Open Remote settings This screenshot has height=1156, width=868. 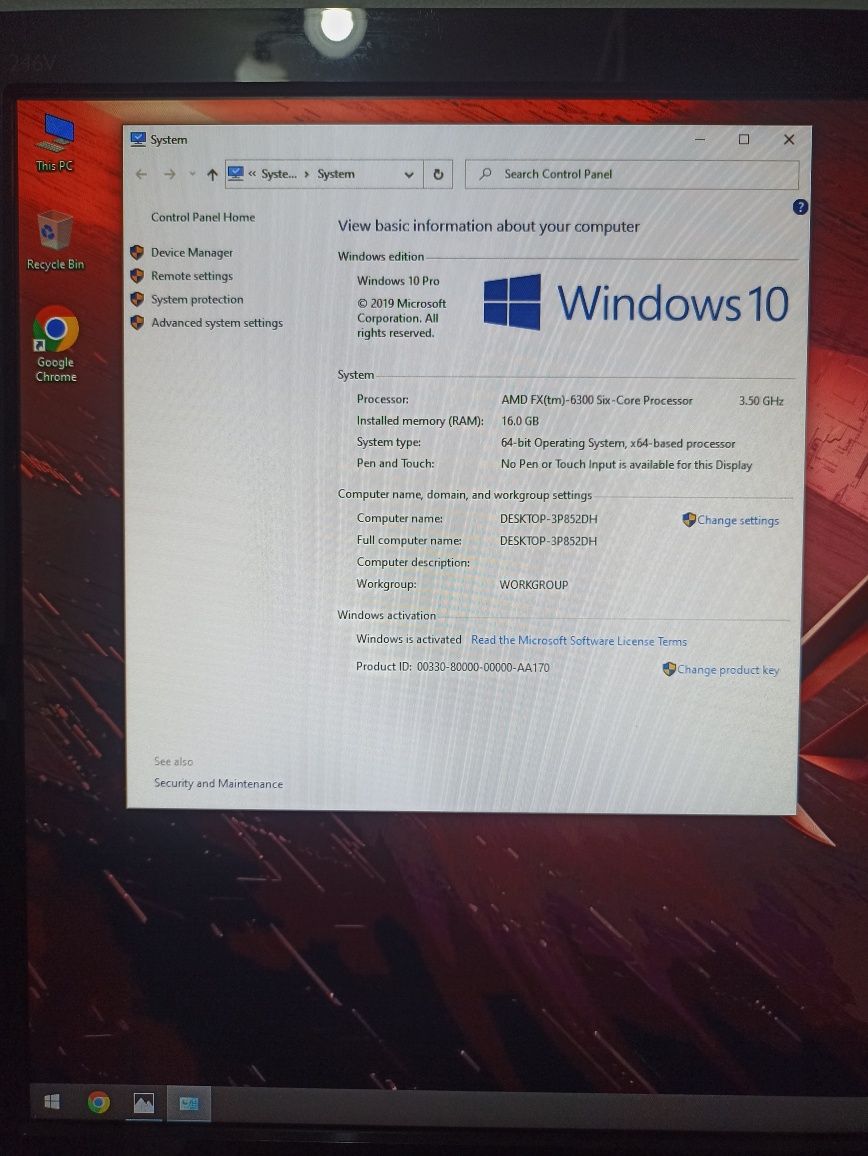pyautogui.click(x=192, y=276)
